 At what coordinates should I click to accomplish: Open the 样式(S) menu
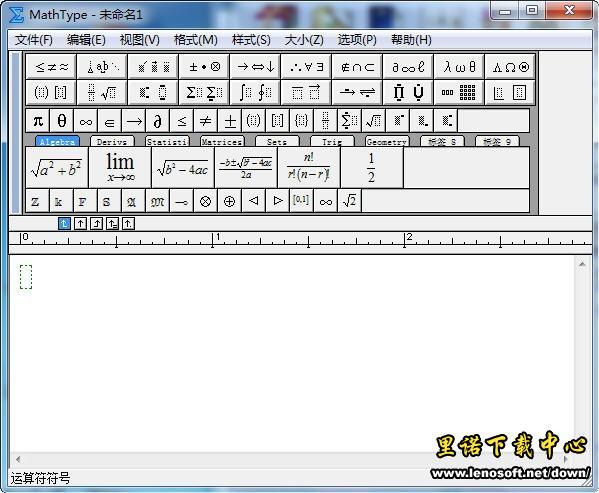tap(251, 40)
